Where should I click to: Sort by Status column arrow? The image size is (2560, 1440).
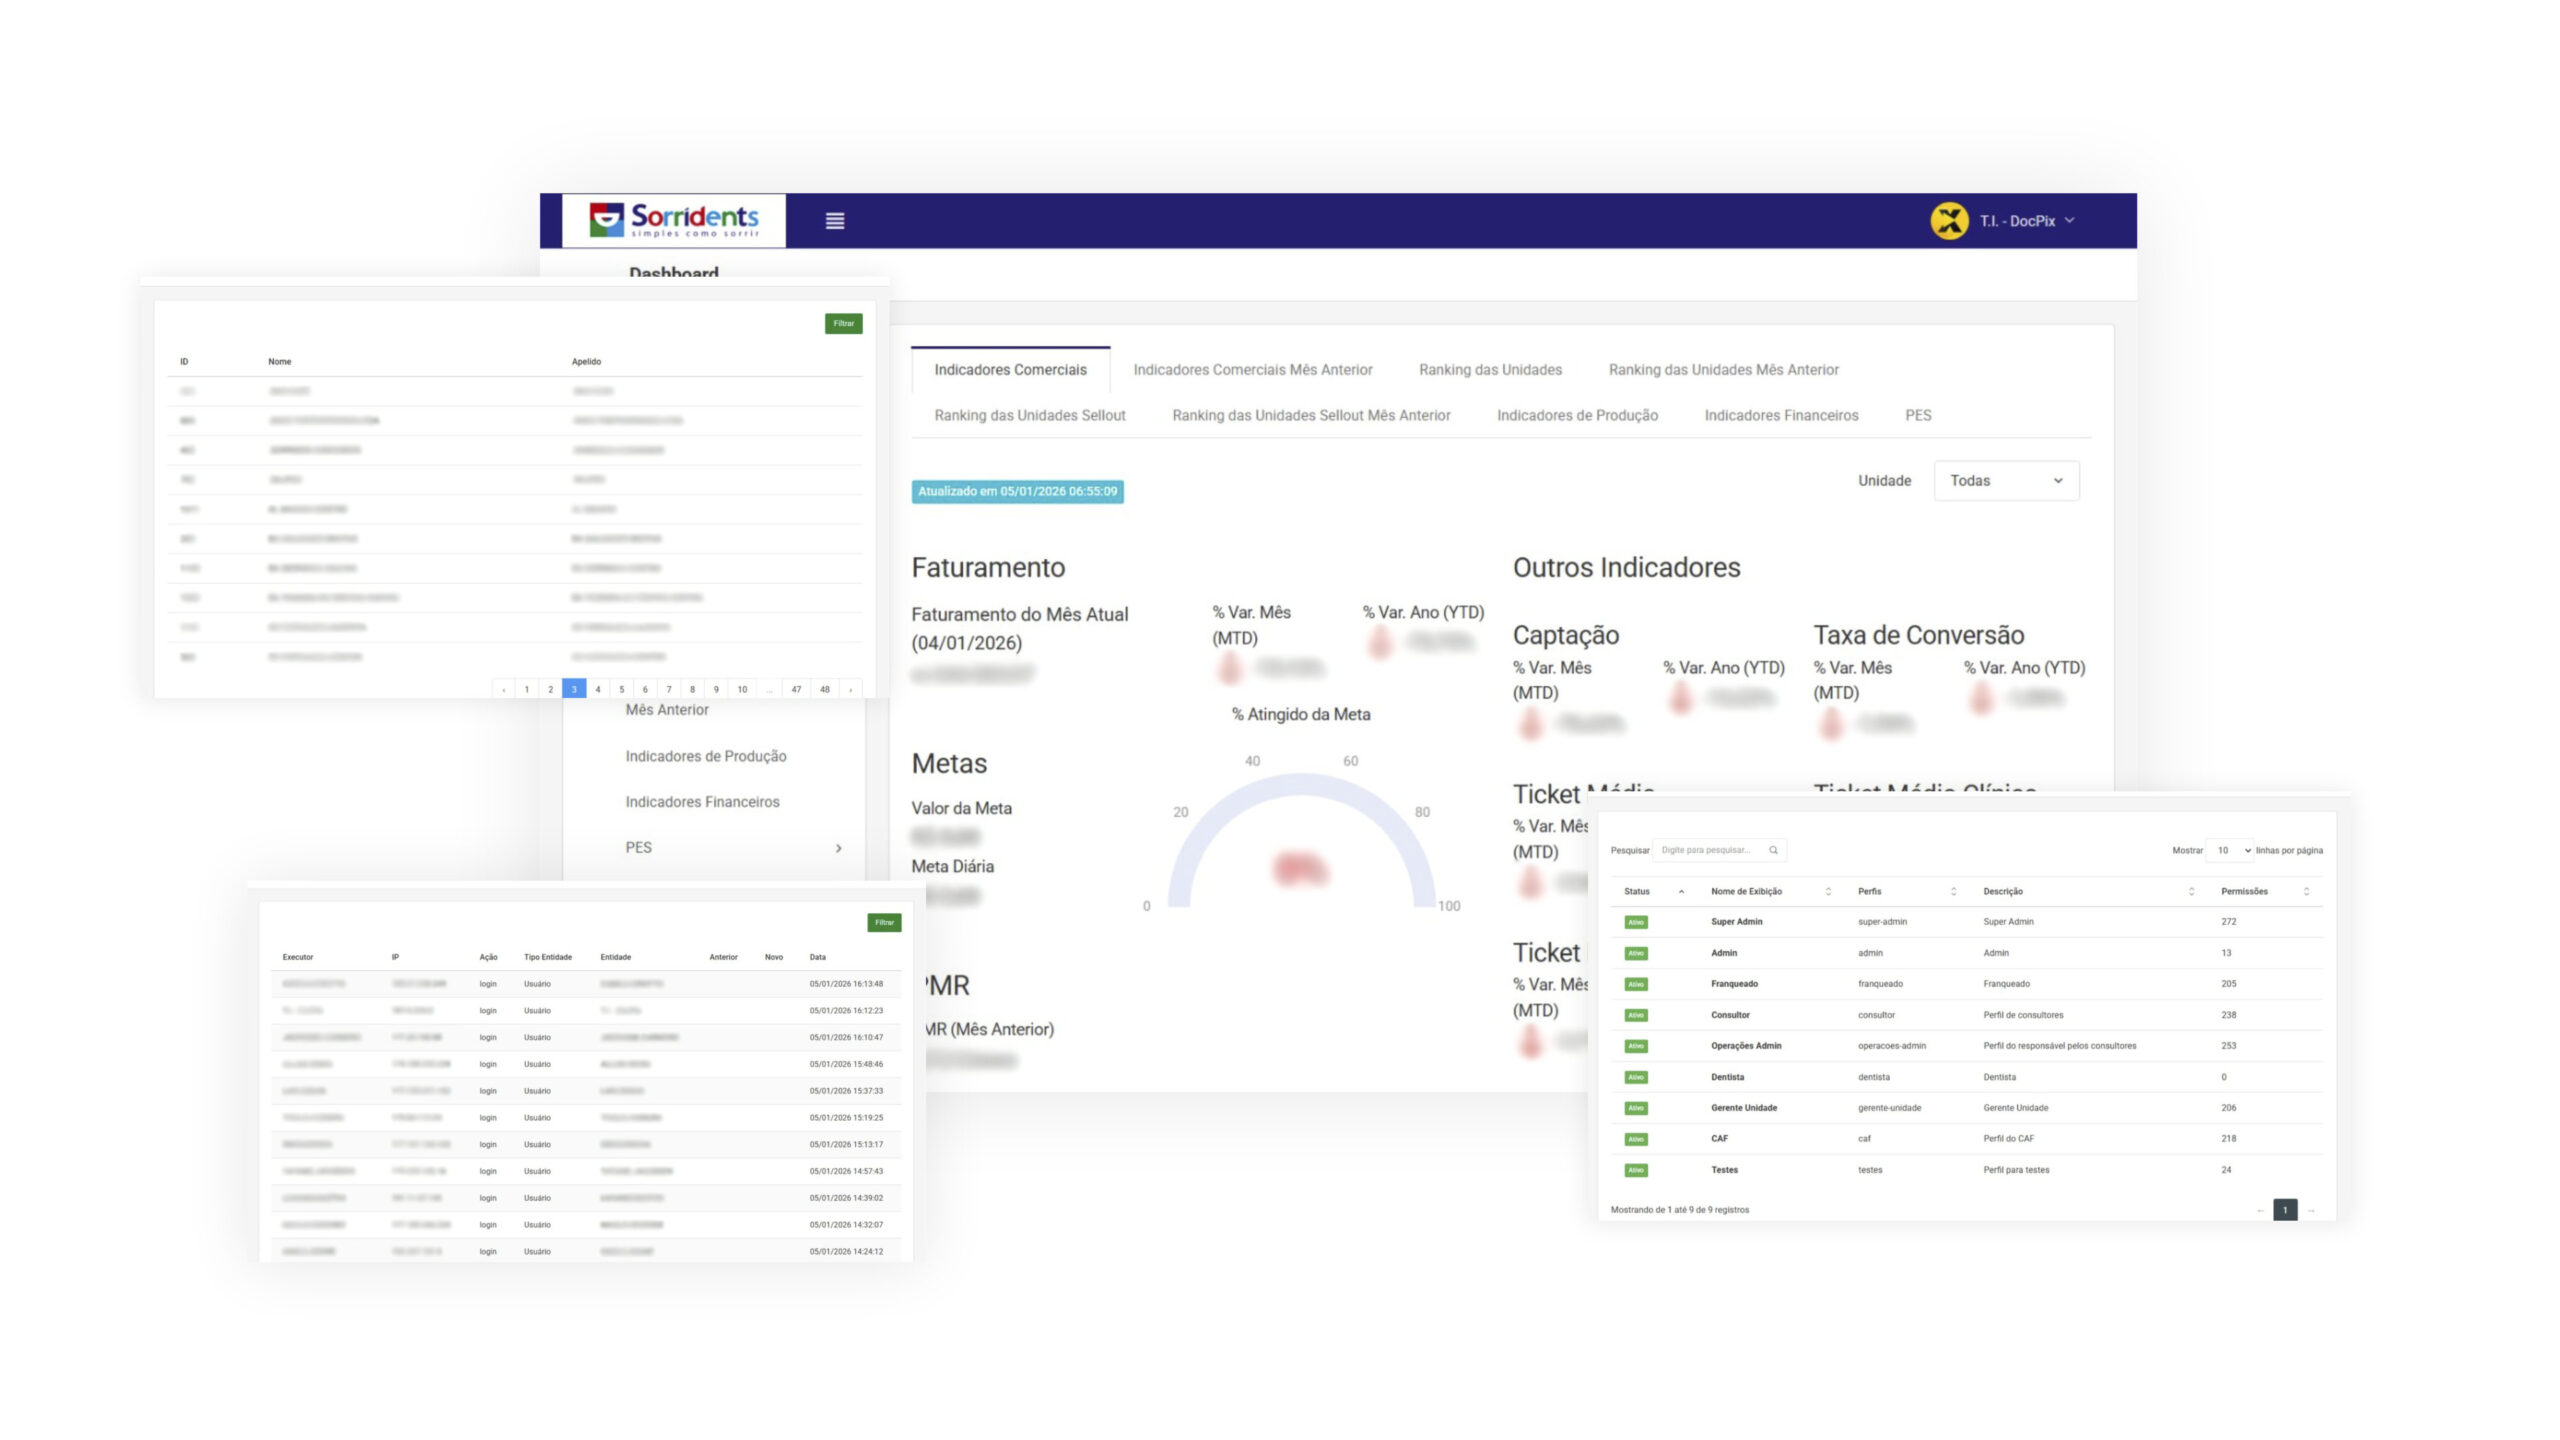tap(1681, 891)
